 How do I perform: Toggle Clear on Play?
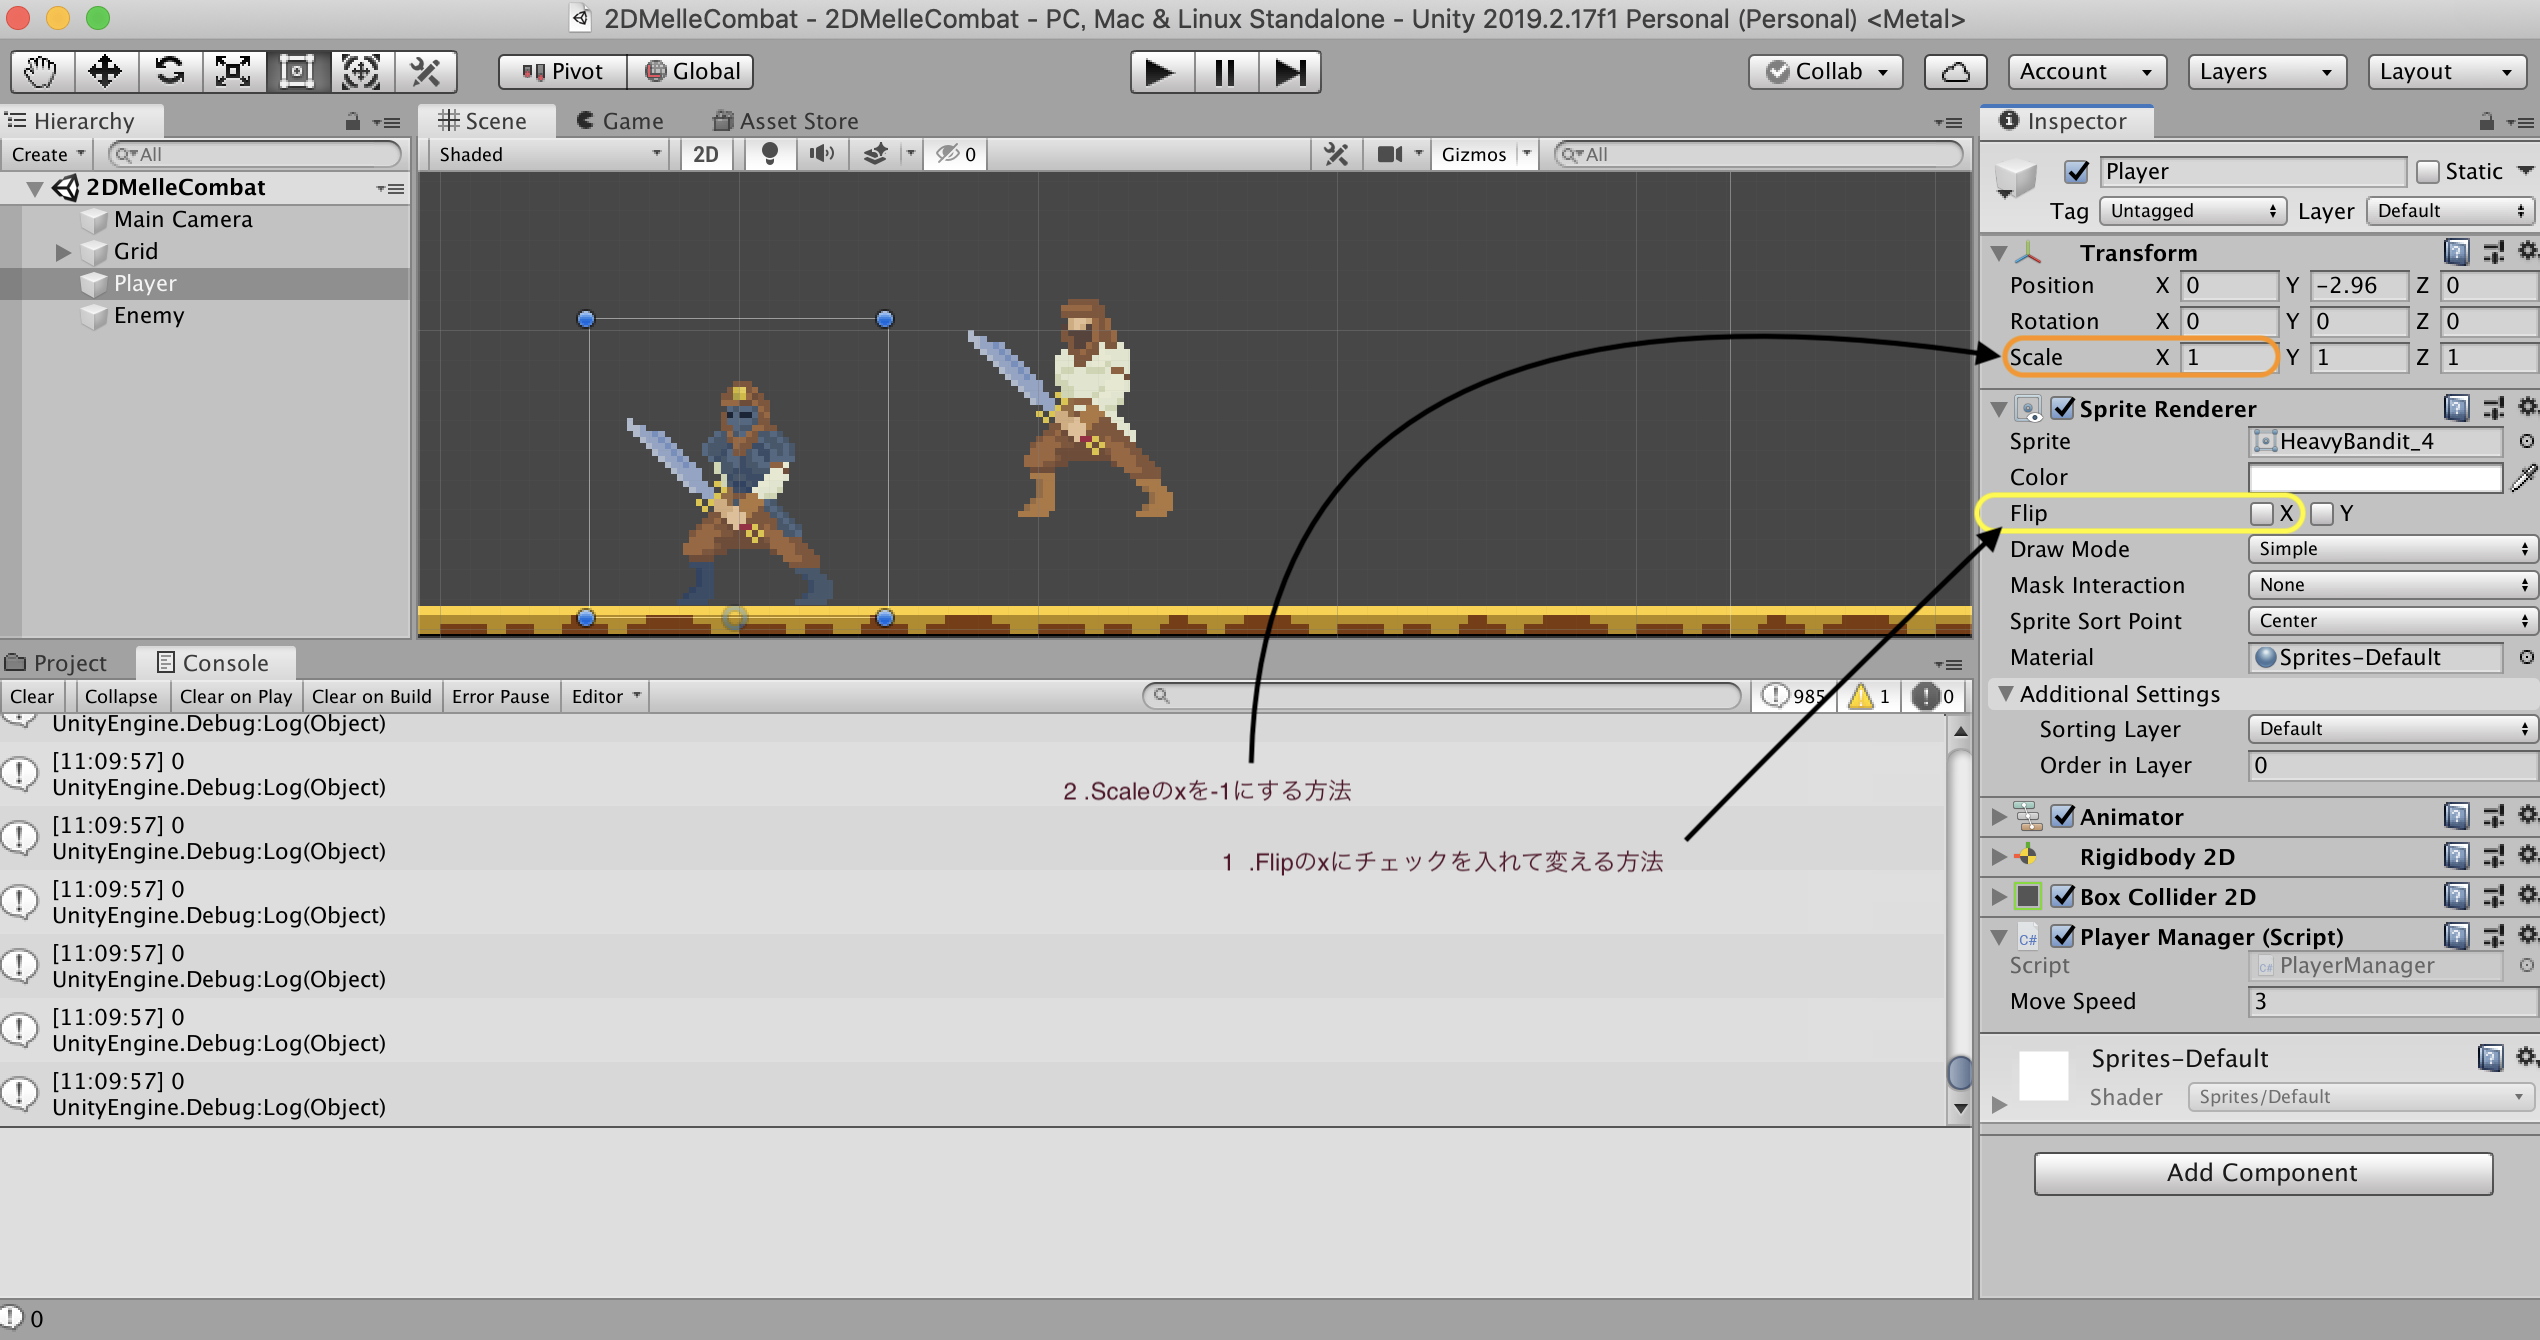[x=236, y=696]
